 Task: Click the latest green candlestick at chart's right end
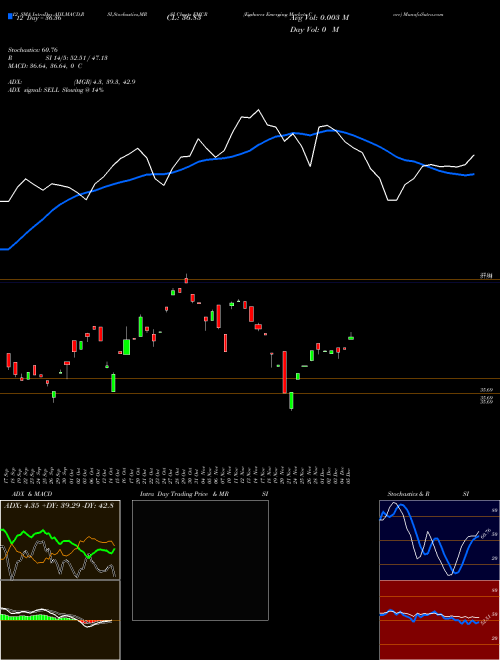pyautogui.click(x=351, y=336)
